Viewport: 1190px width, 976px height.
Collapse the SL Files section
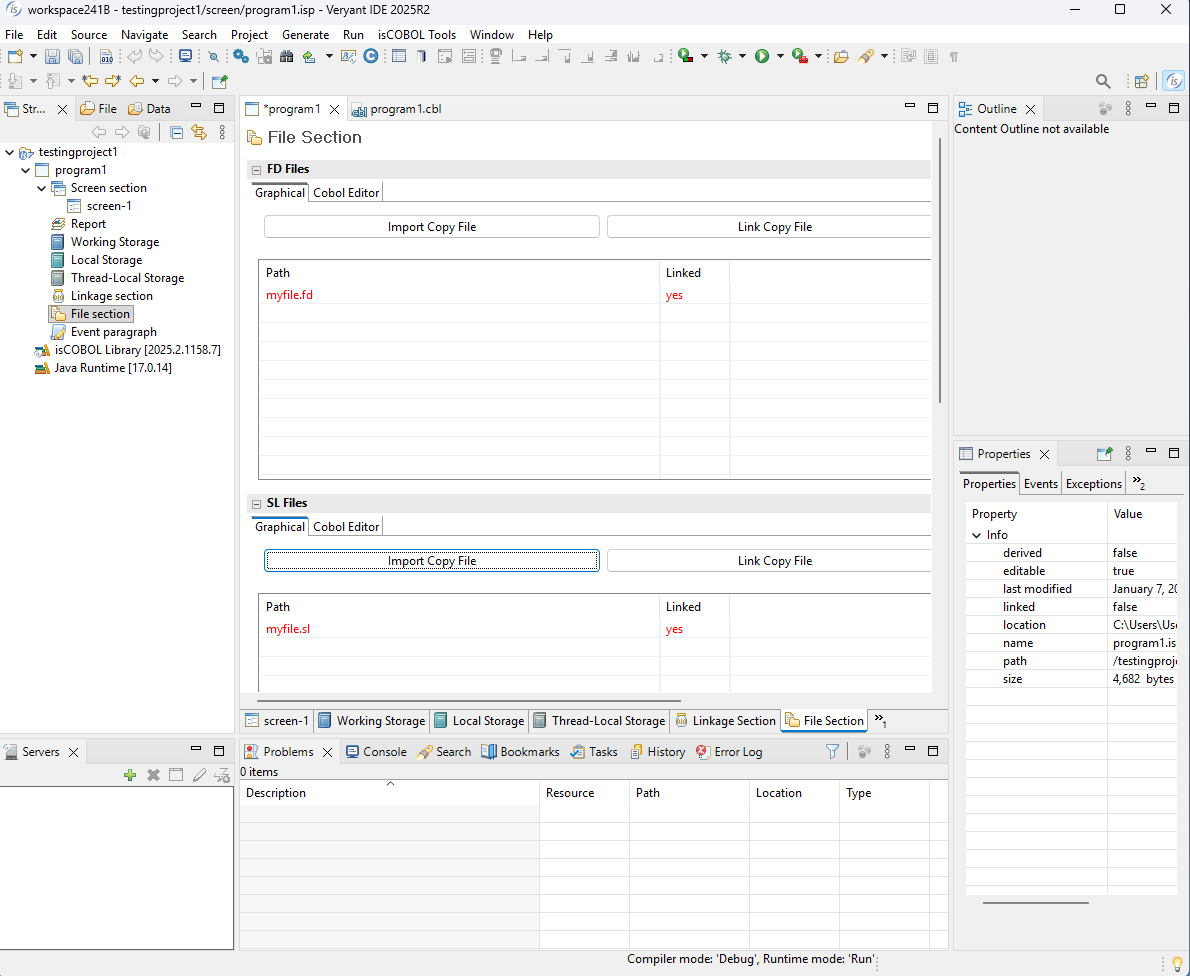(257, 504)
